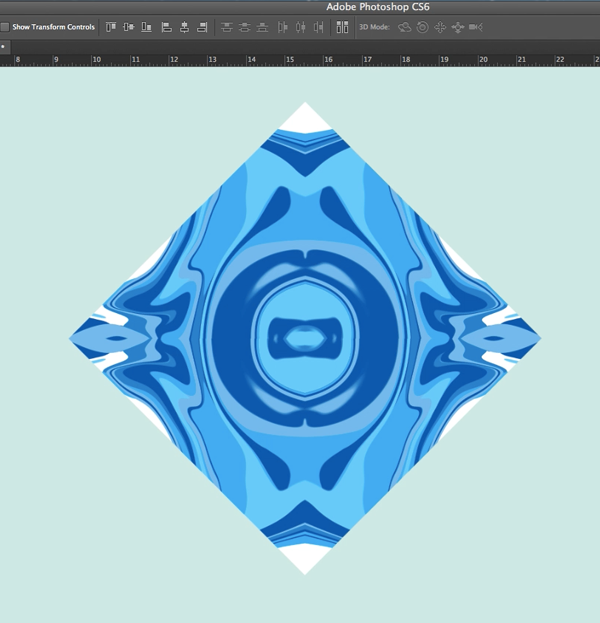Click the Distribute Bottom Edges icon
This screenshot has width=600, height=623.
pyautogui.click(x=263, y=27)
